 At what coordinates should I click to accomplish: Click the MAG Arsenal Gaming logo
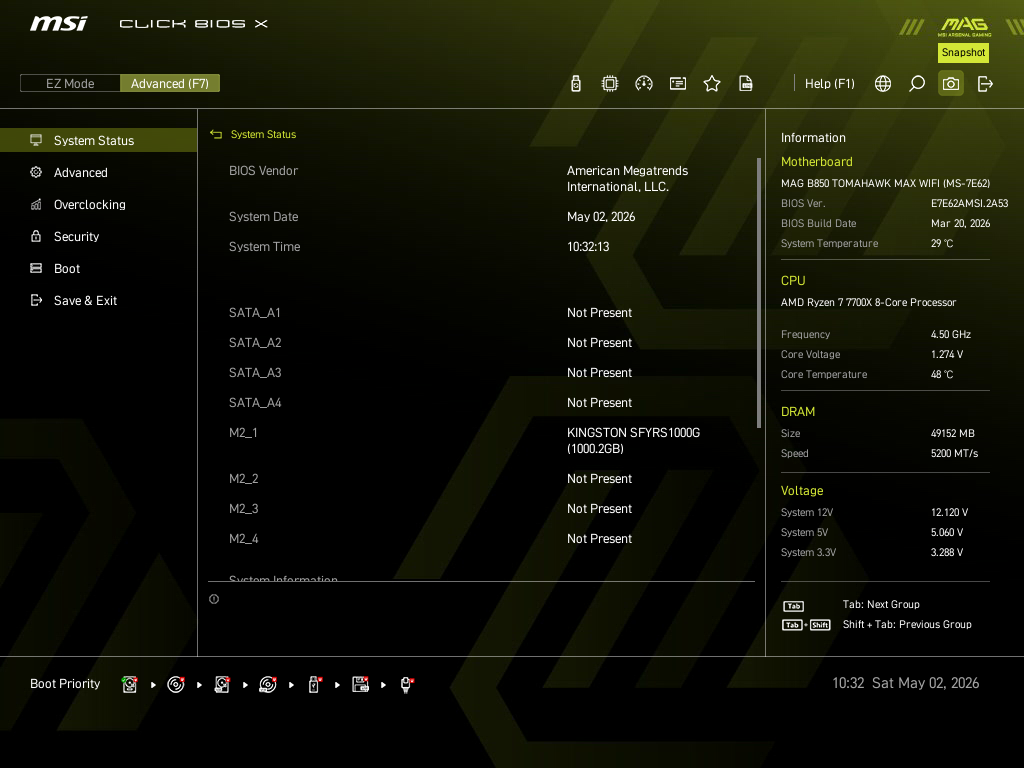[x=965, y=27]
